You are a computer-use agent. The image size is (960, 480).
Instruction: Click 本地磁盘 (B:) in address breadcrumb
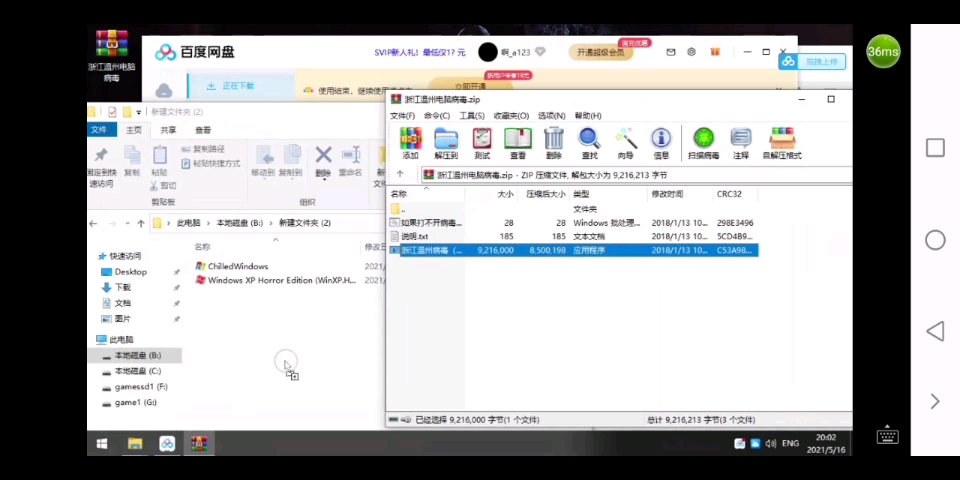pyautogui.click(x=239, y=223)
